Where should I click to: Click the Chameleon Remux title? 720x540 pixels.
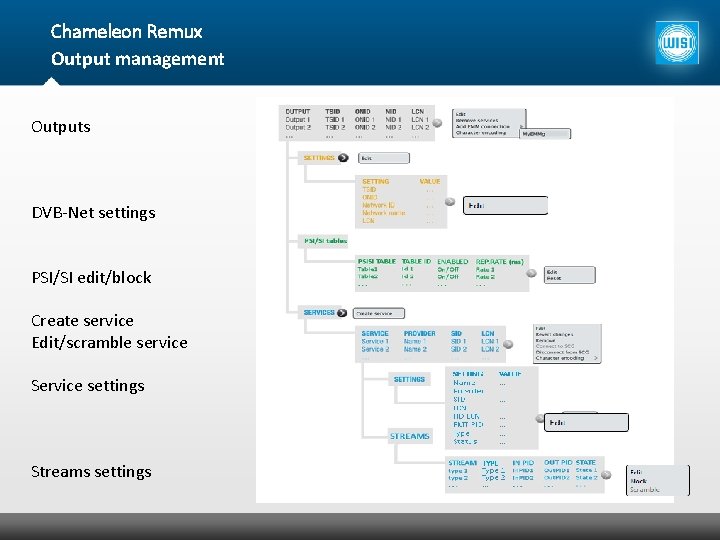coord(126,32)
